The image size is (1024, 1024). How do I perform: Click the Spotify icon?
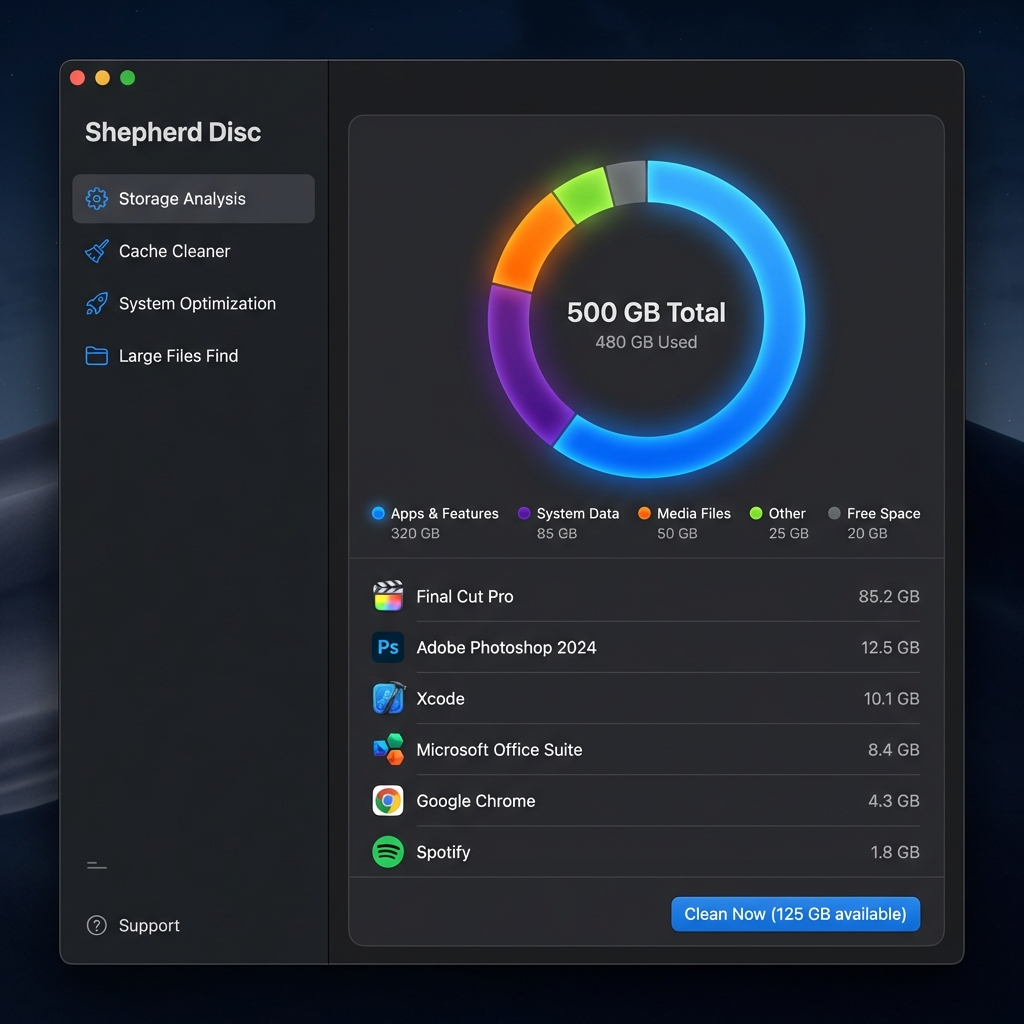(388, 852)
